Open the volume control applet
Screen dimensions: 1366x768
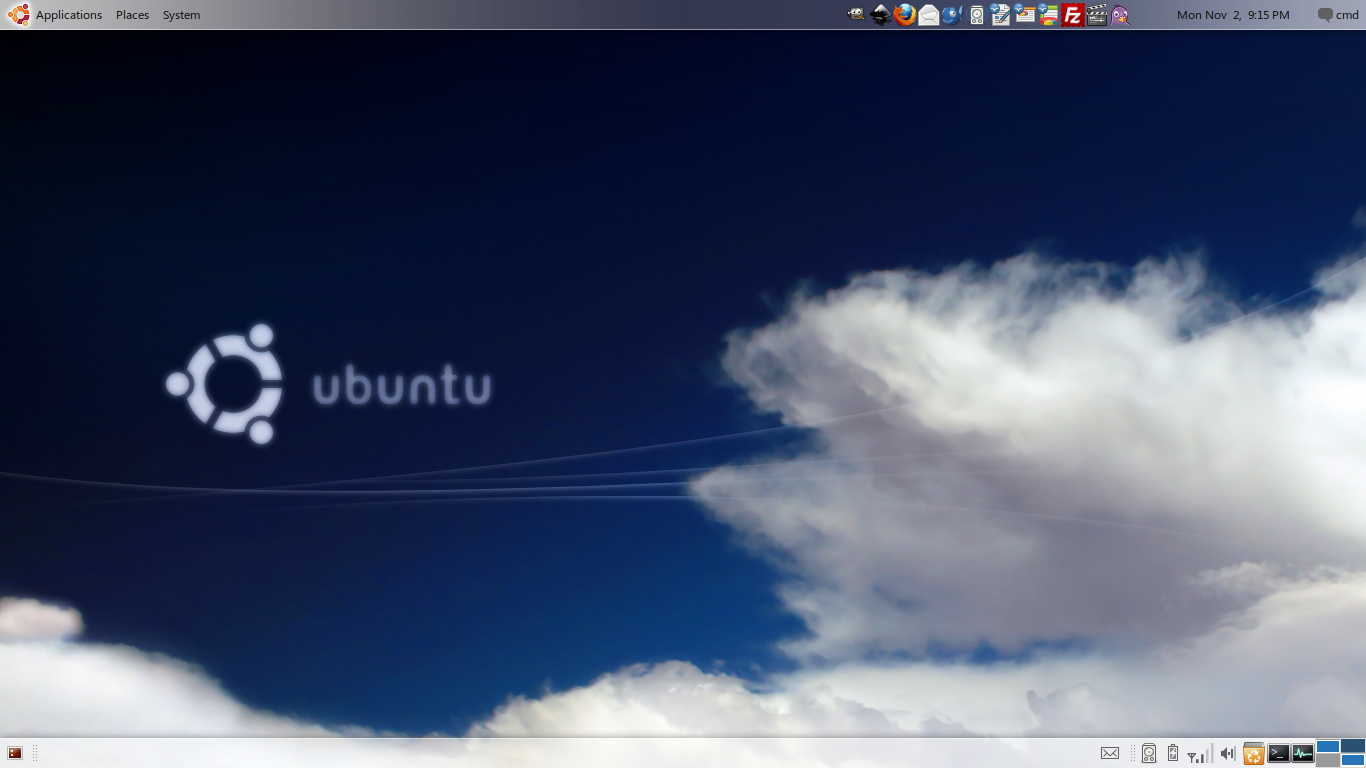1228,753
